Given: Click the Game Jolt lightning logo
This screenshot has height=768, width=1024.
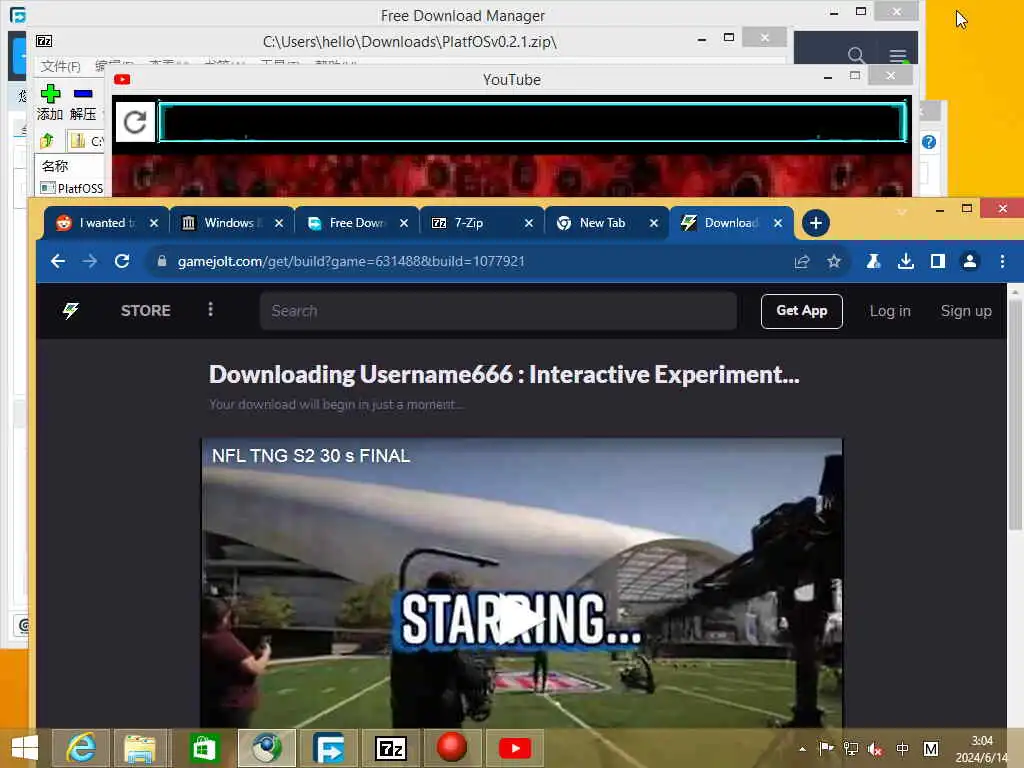Looking at the screenshot, I should 71,311.
